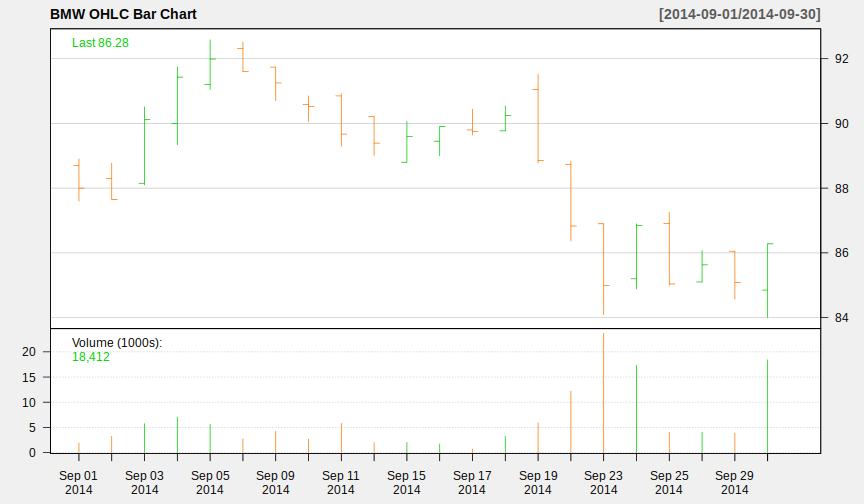Click the Sep 05 2014 date label
The height and width of the screenshot is (504, 864).
click(210, 483)
